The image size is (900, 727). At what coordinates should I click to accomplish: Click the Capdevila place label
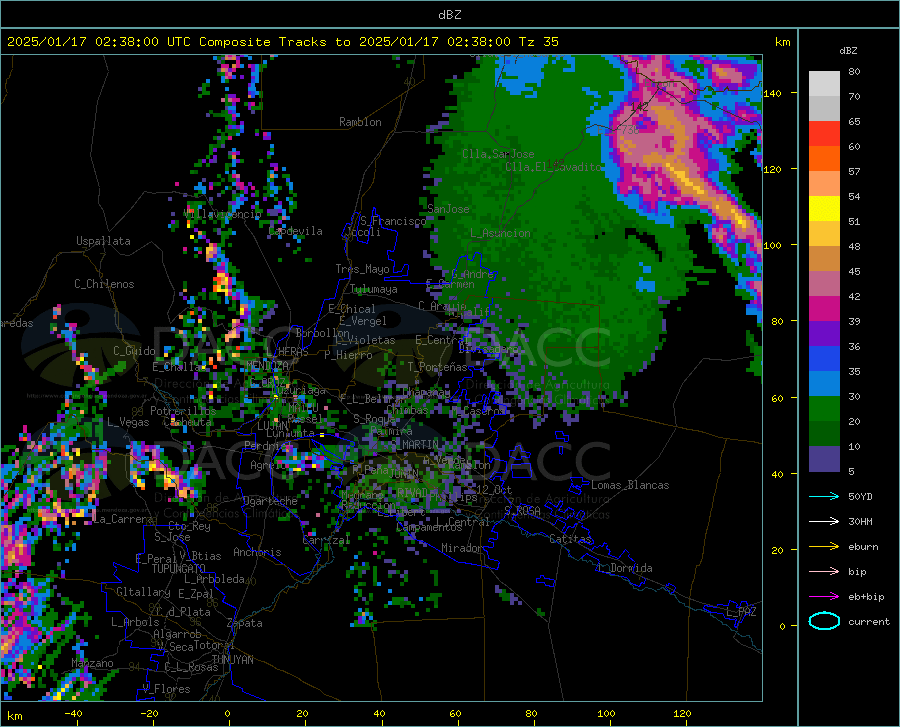[295, 231]
